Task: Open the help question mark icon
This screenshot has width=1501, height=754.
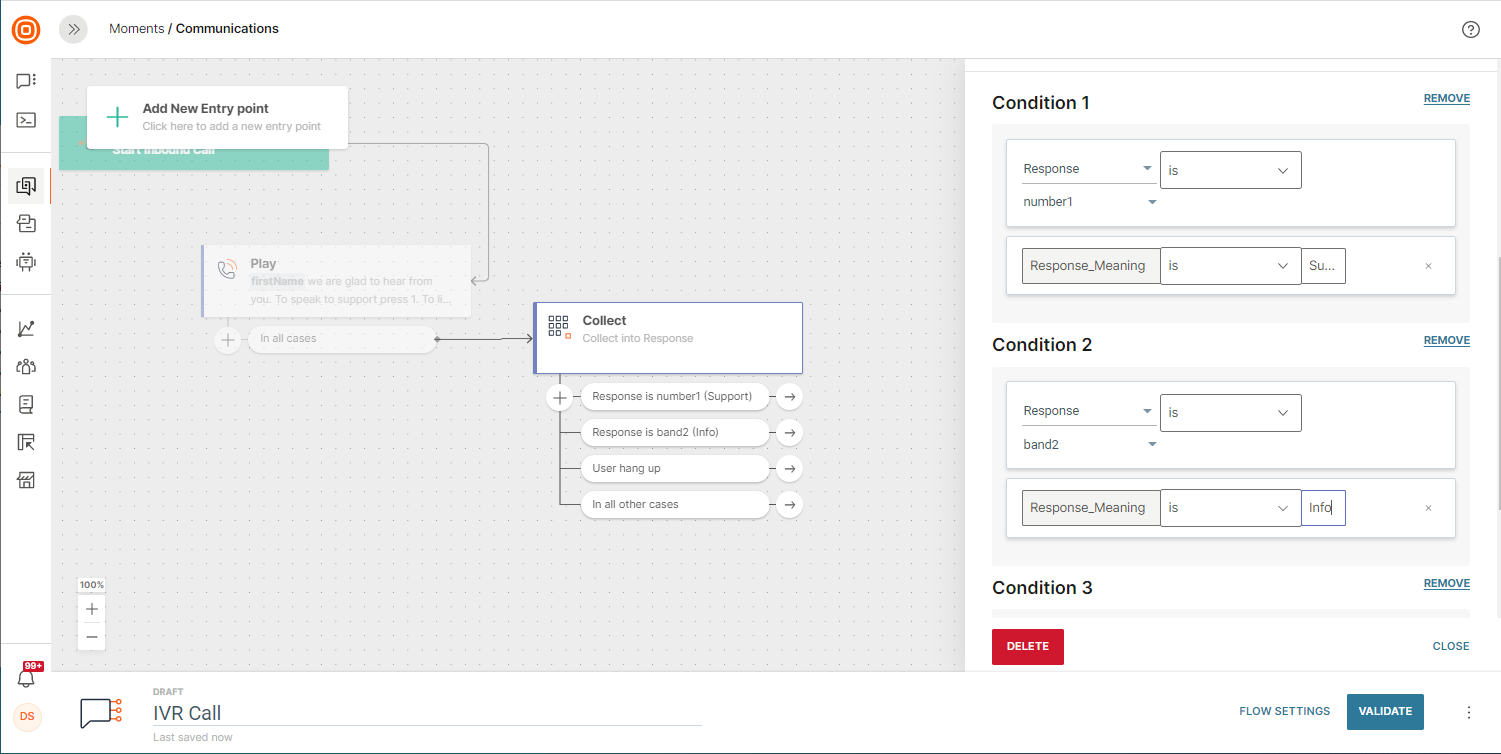Action: point(1470,29)
